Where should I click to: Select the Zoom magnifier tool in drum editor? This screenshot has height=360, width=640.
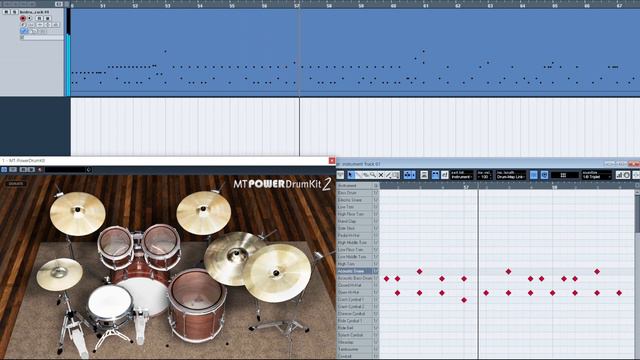point(373,175)
